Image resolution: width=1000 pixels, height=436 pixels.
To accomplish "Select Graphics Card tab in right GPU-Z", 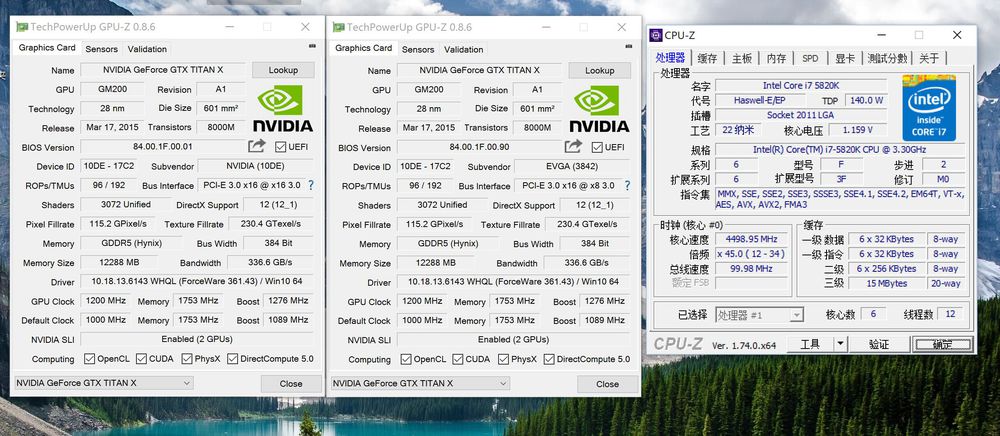I will (364, 48).
